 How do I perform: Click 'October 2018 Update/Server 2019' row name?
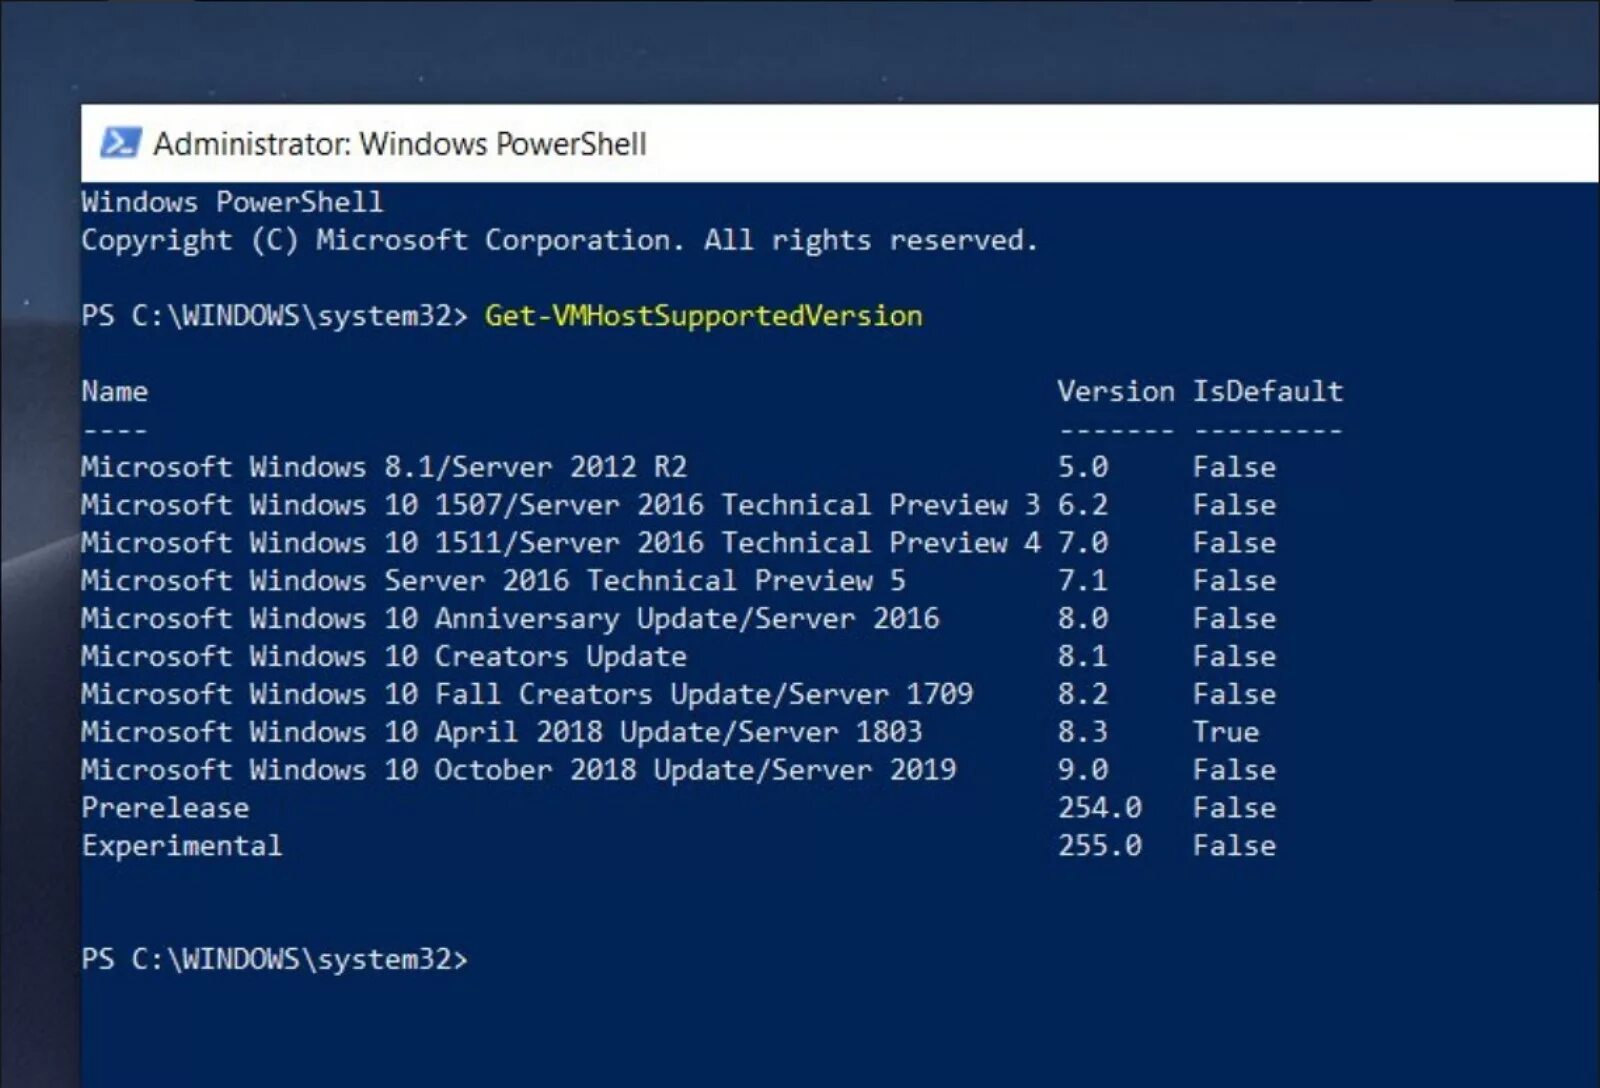(x=519, y=770)
